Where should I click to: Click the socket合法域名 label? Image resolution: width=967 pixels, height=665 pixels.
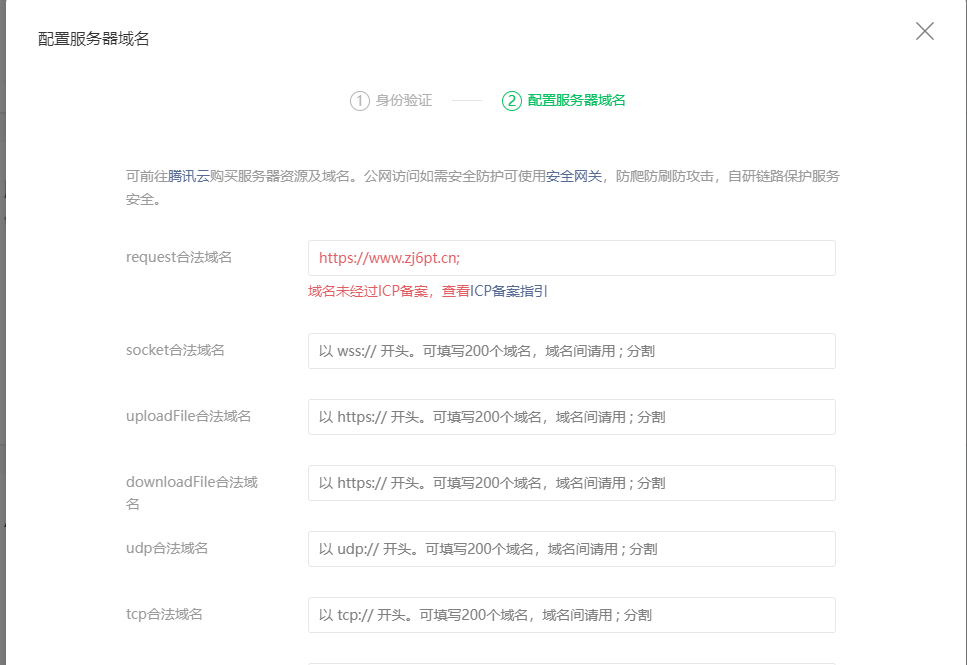pyautogui.click(x=175, y=350)
